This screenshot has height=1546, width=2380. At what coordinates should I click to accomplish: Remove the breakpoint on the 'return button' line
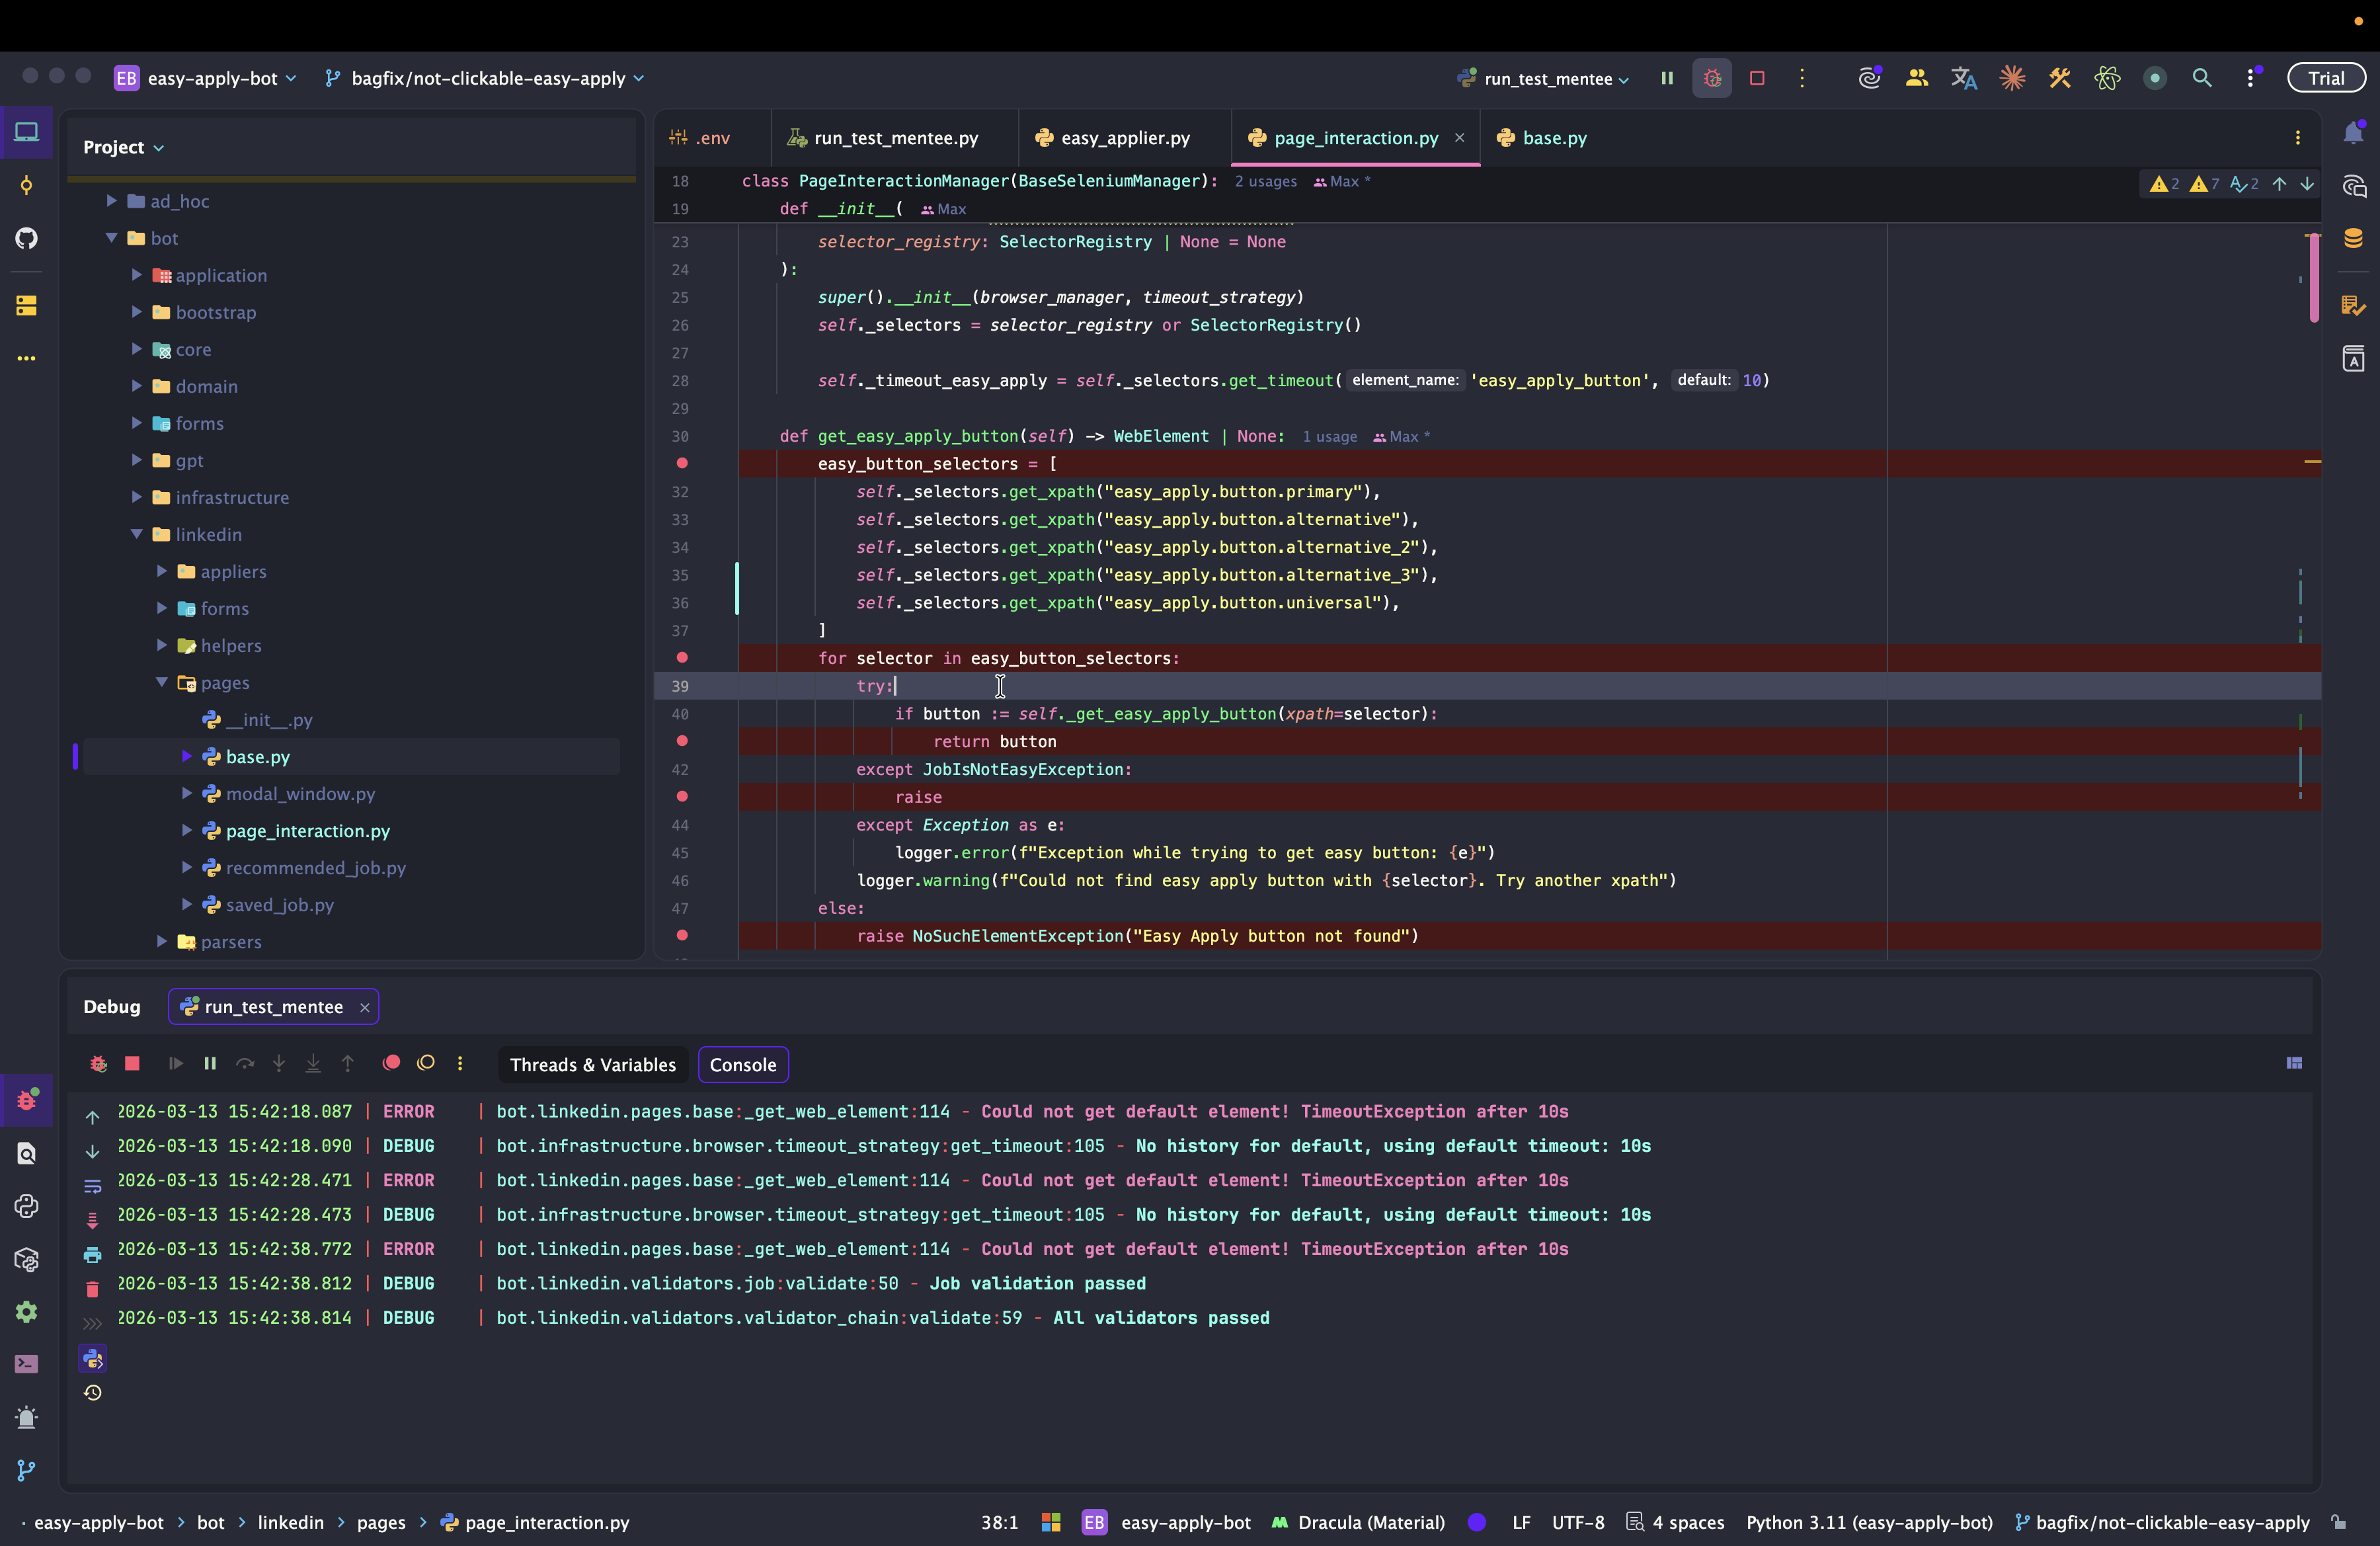click(682, 741)
